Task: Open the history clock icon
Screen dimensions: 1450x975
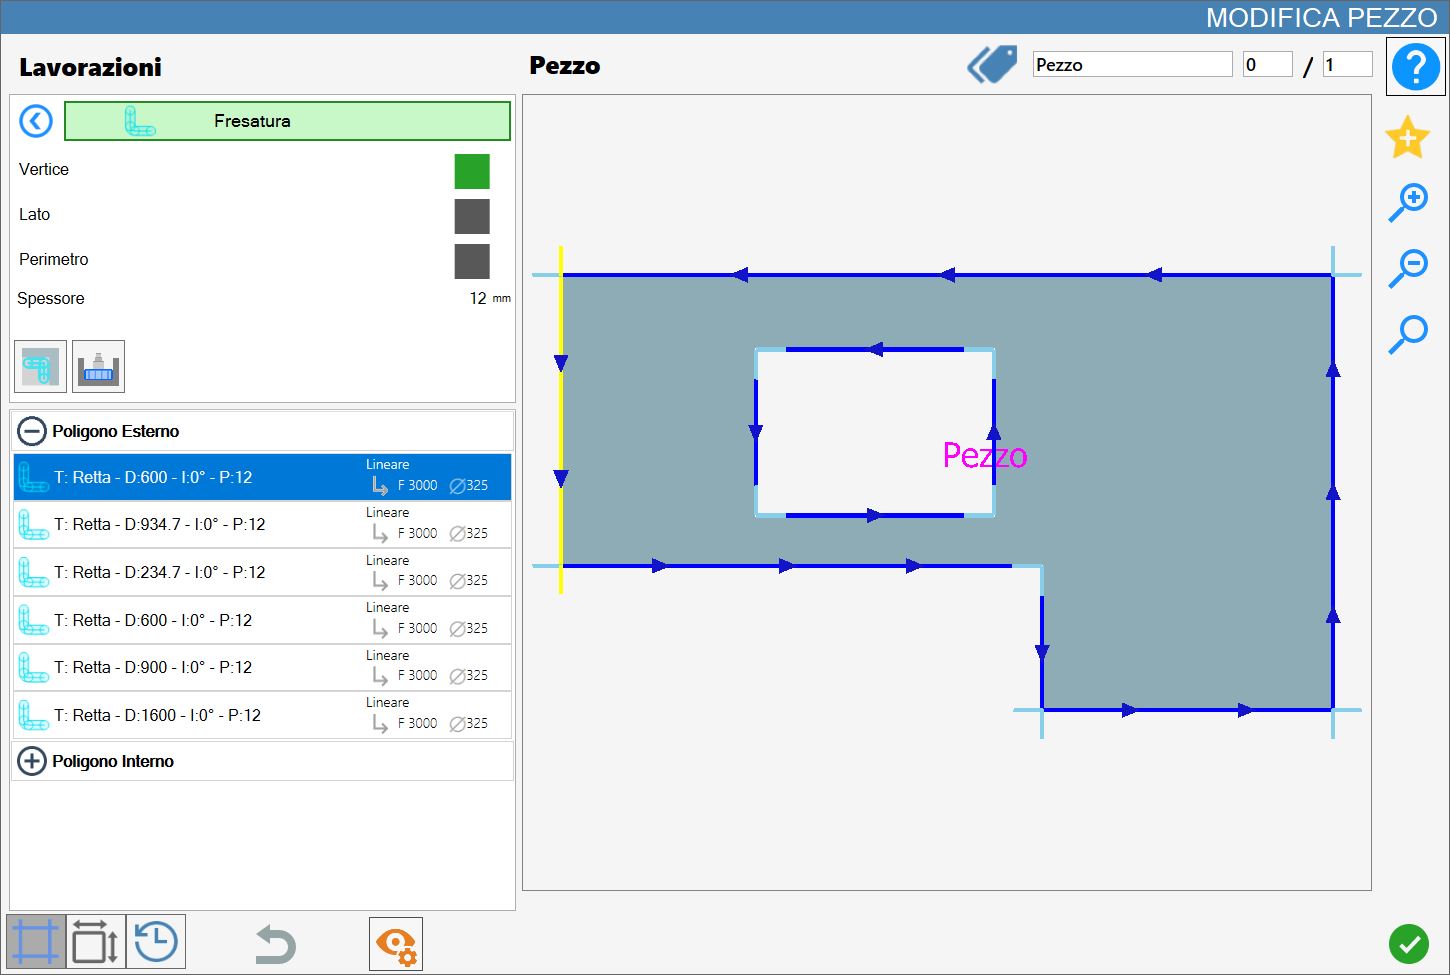Action: (156, 942)
